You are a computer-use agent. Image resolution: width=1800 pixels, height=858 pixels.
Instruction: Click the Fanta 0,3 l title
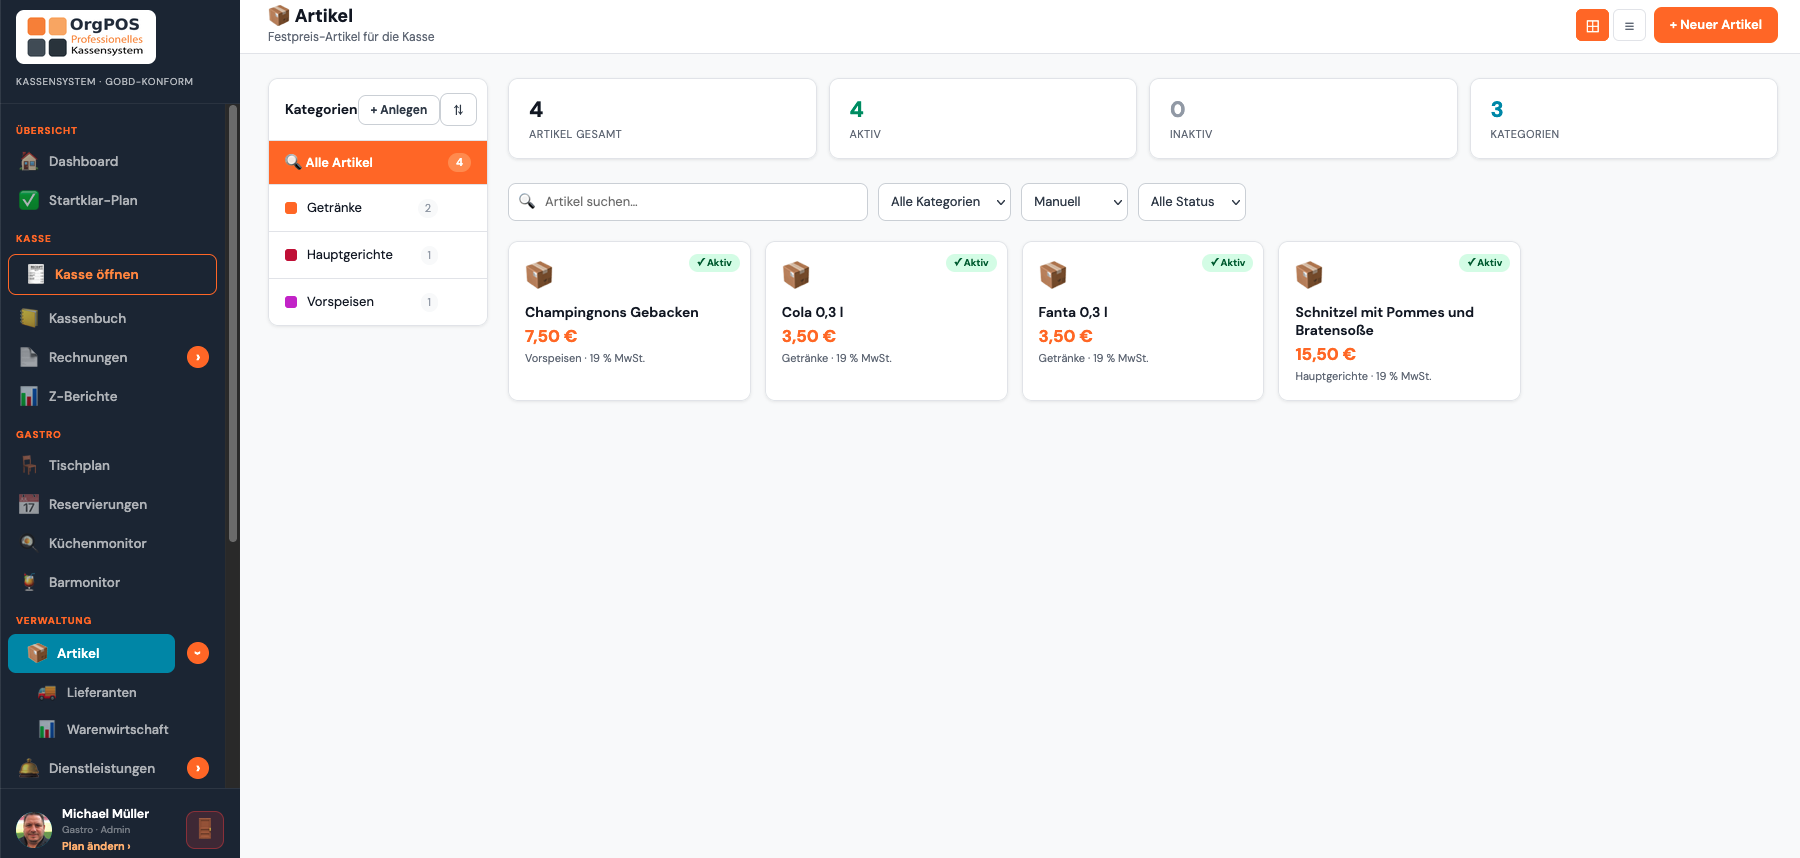pos(1073,312)
